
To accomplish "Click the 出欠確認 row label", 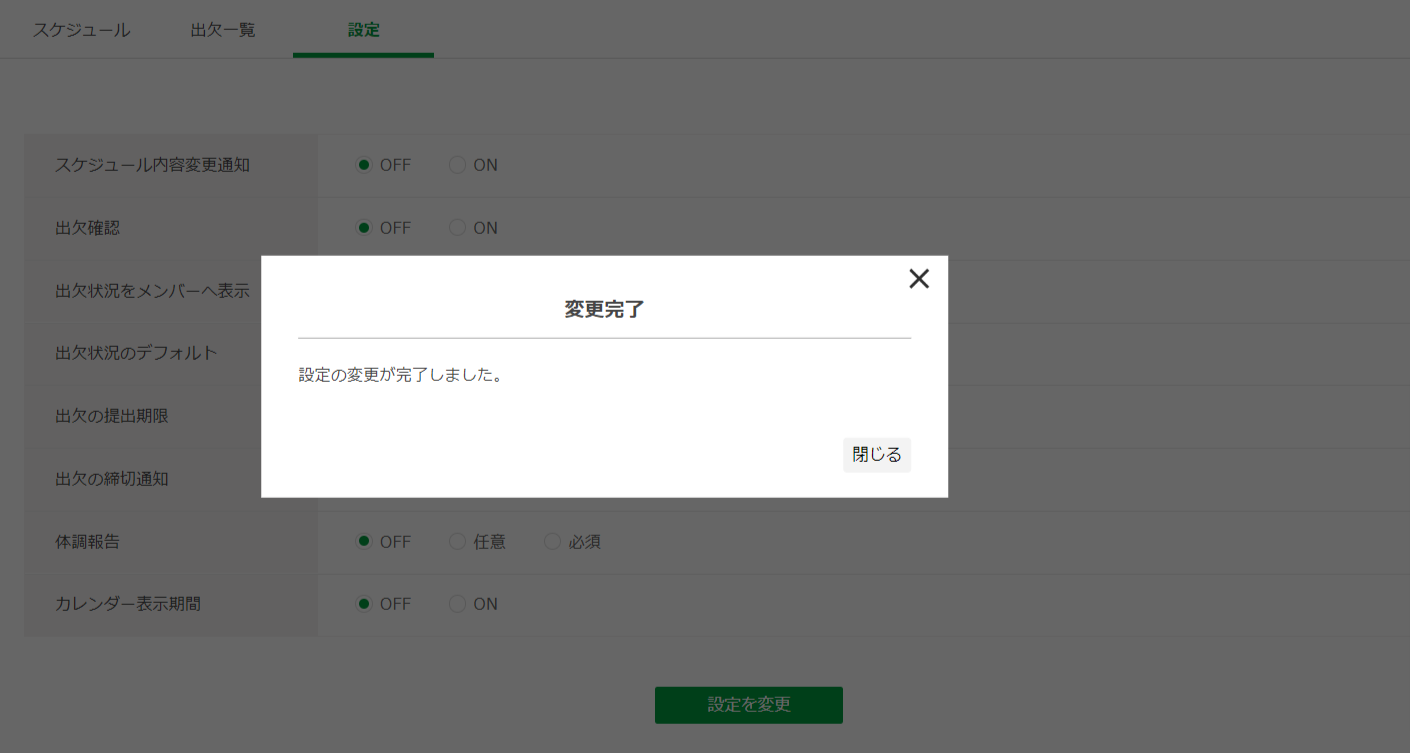I will point(87,228).
